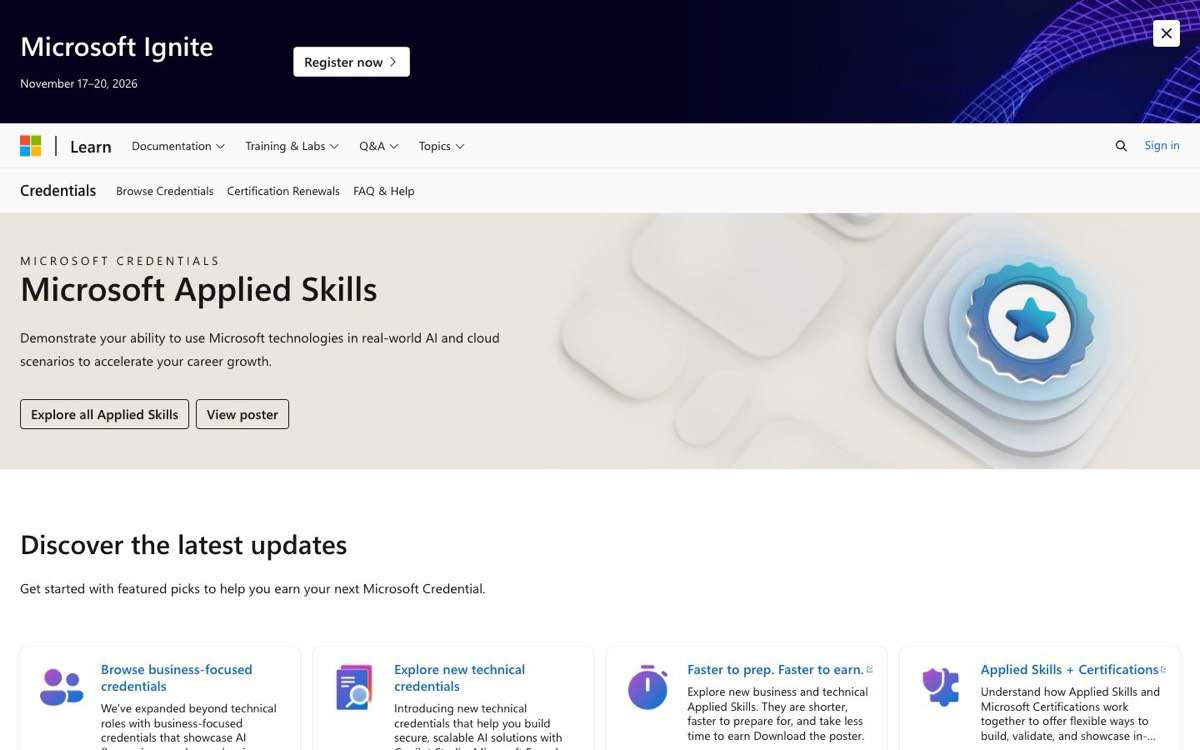Click the Explore new technical credentials document icon
This screenshot has width=1200, height=750.
click(x=354, y=687)
